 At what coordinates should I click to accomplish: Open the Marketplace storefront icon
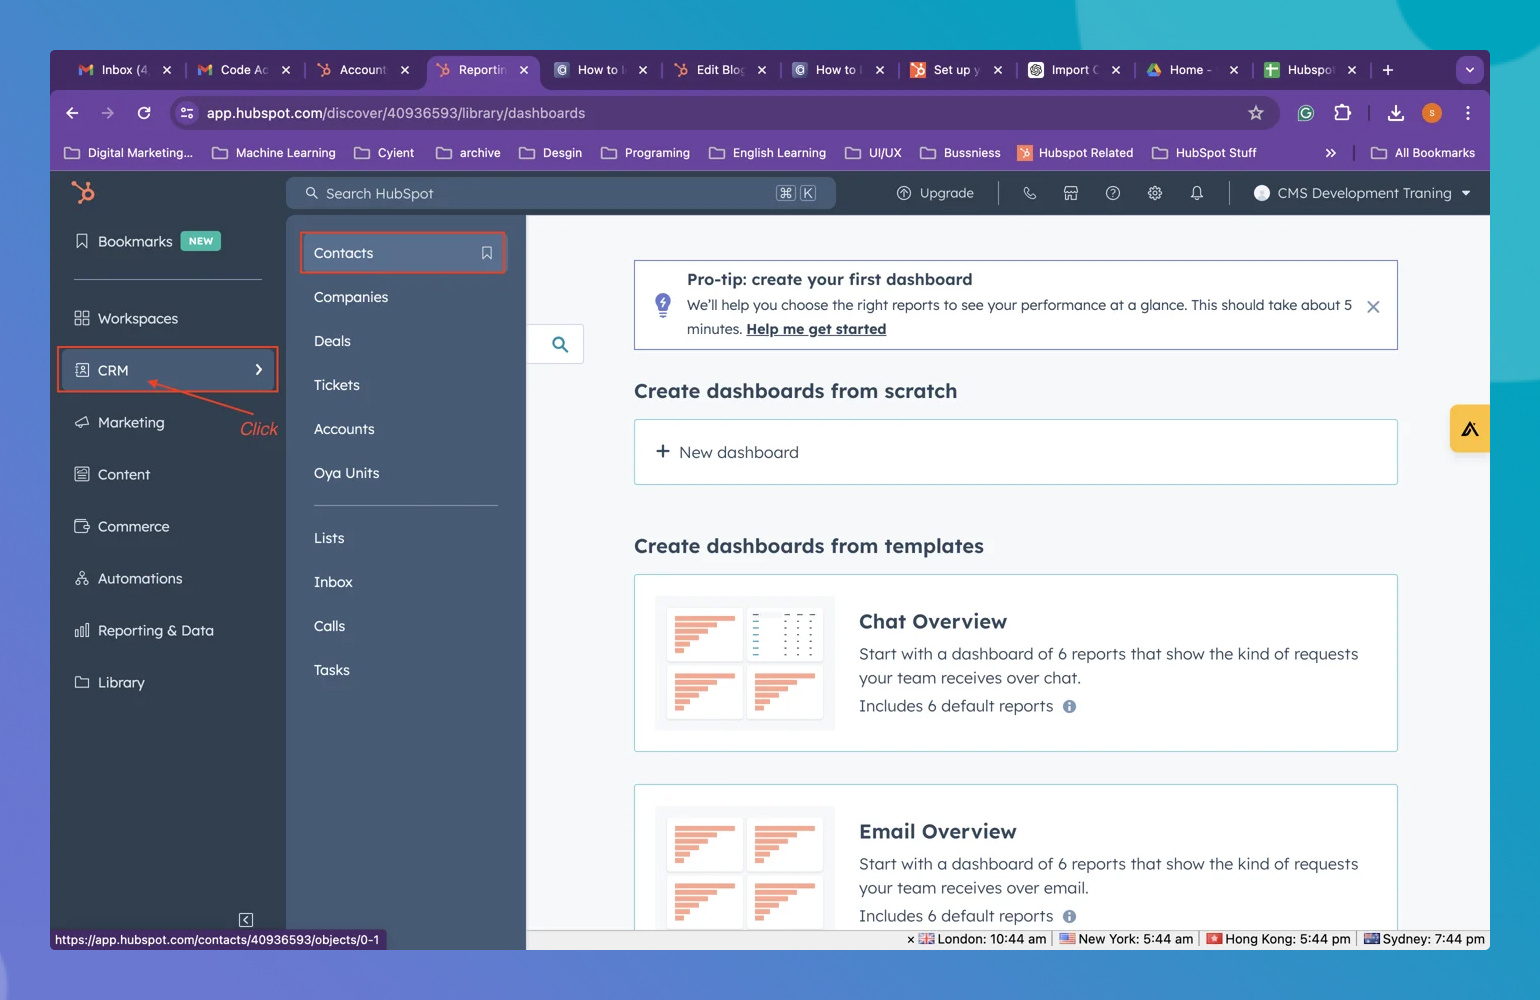pyautogui.click(x=1071, y=193)
